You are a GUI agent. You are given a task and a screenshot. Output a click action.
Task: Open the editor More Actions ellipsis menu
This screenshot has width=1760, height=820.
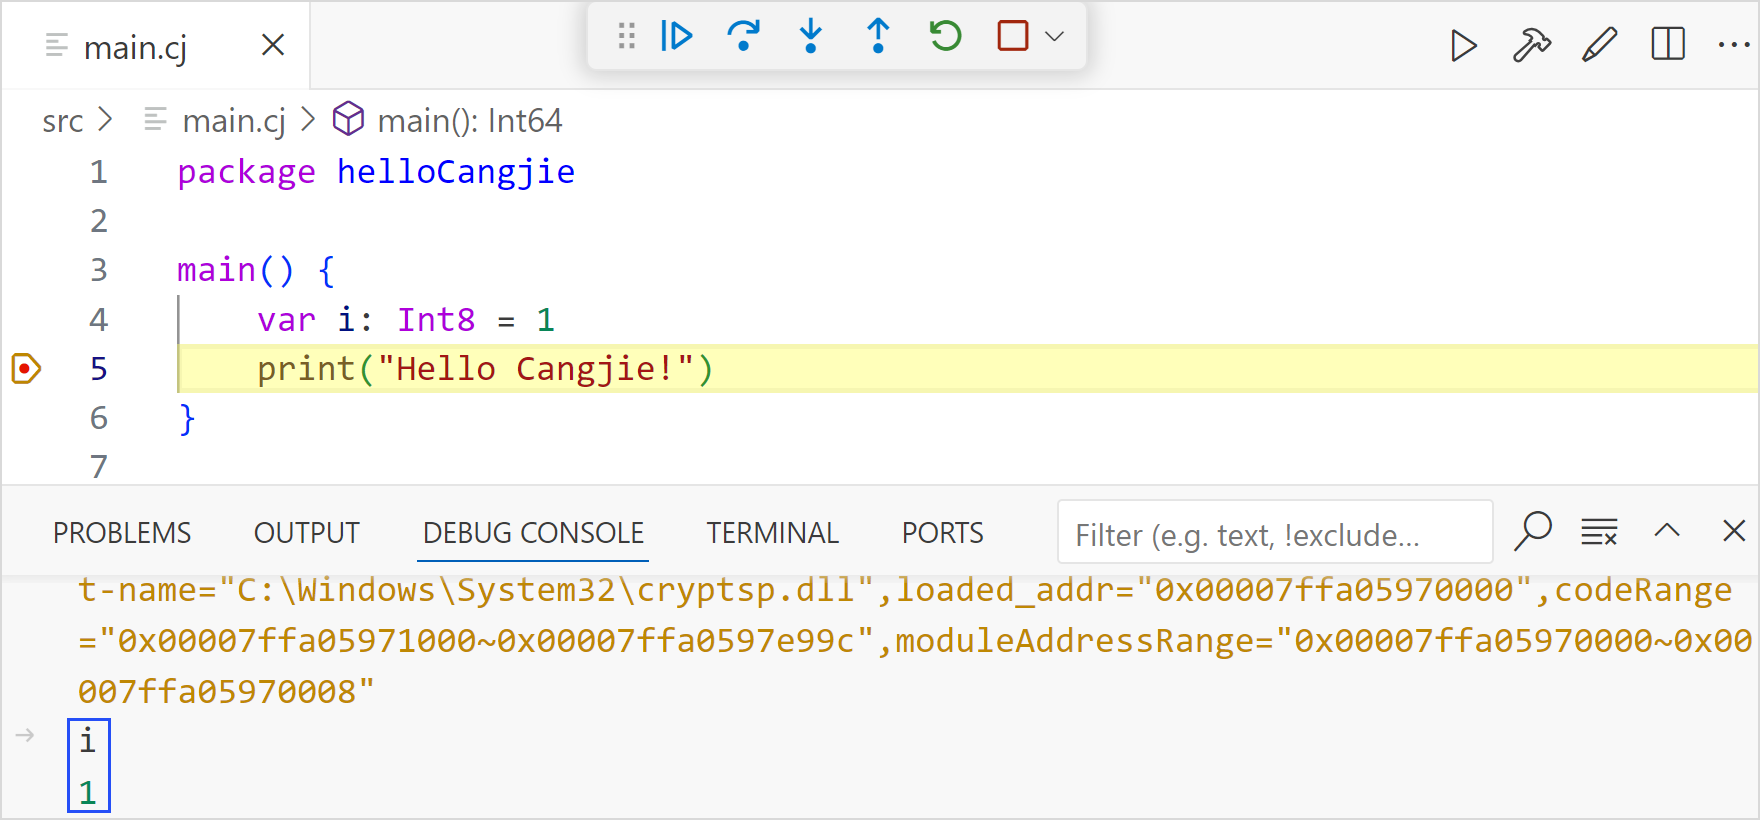tap(1733, 45)
